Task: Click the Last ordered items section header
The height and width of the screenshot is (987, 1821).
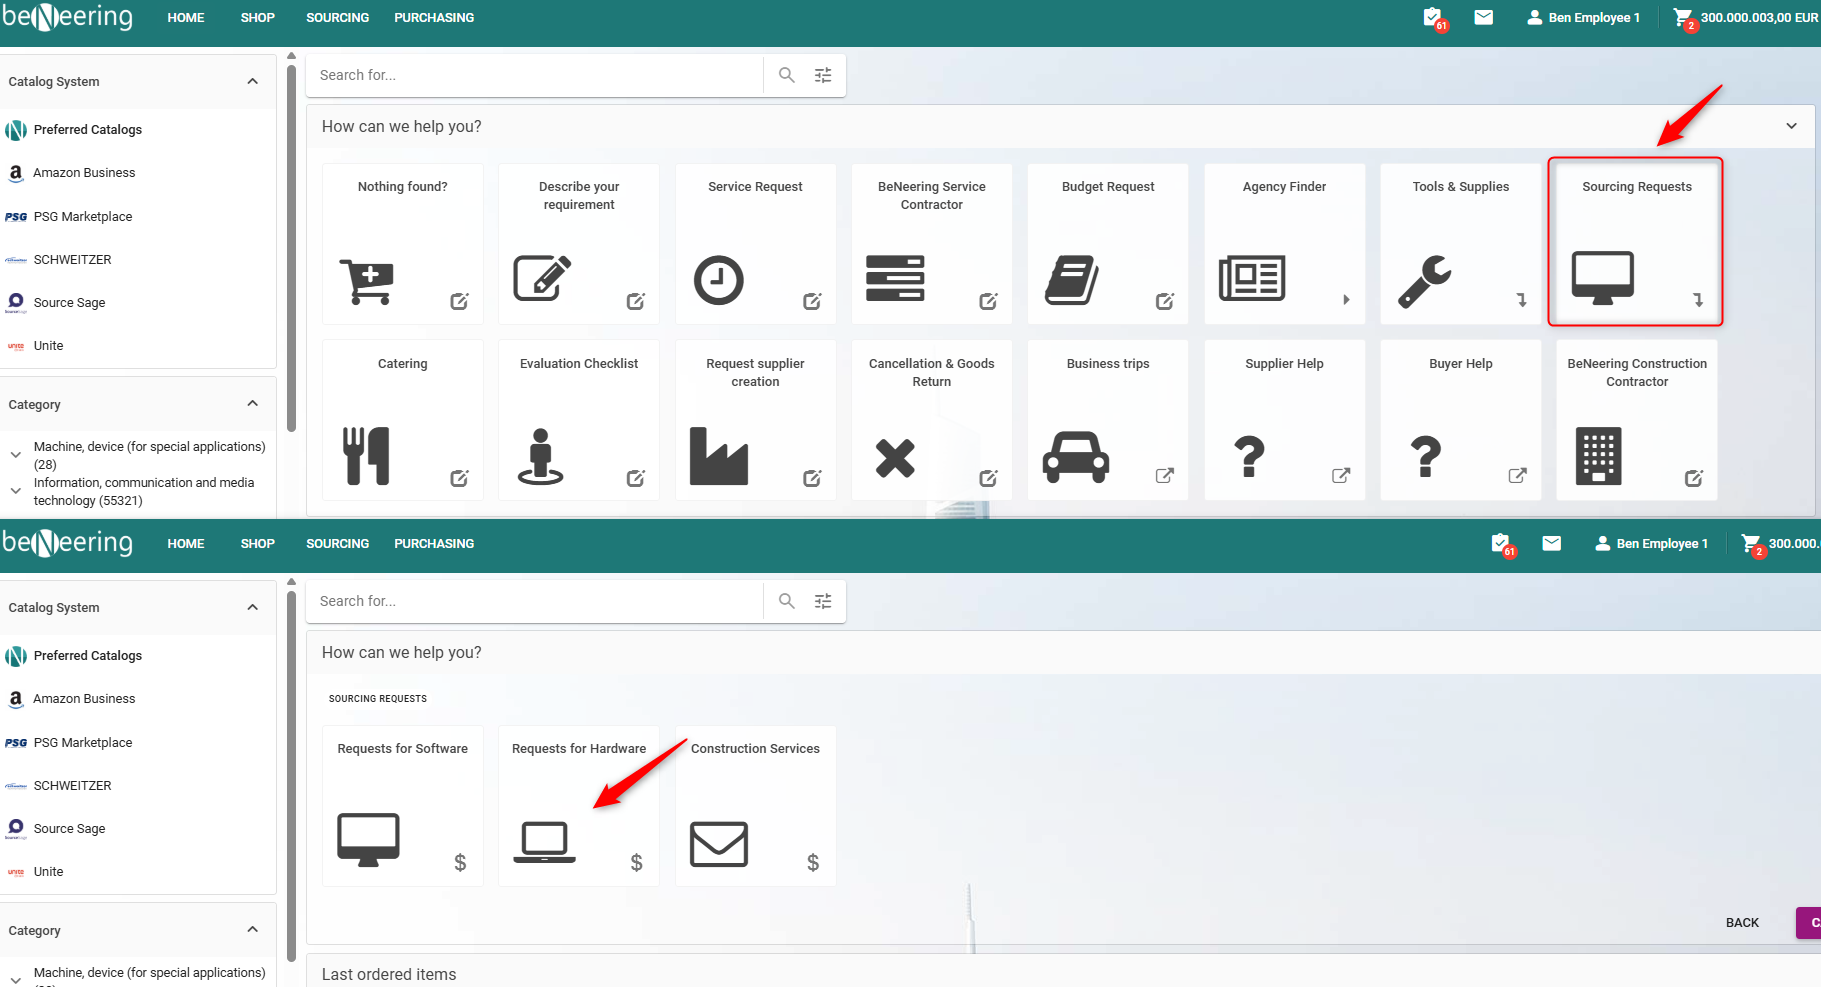Action: click(x=389, y=974)
